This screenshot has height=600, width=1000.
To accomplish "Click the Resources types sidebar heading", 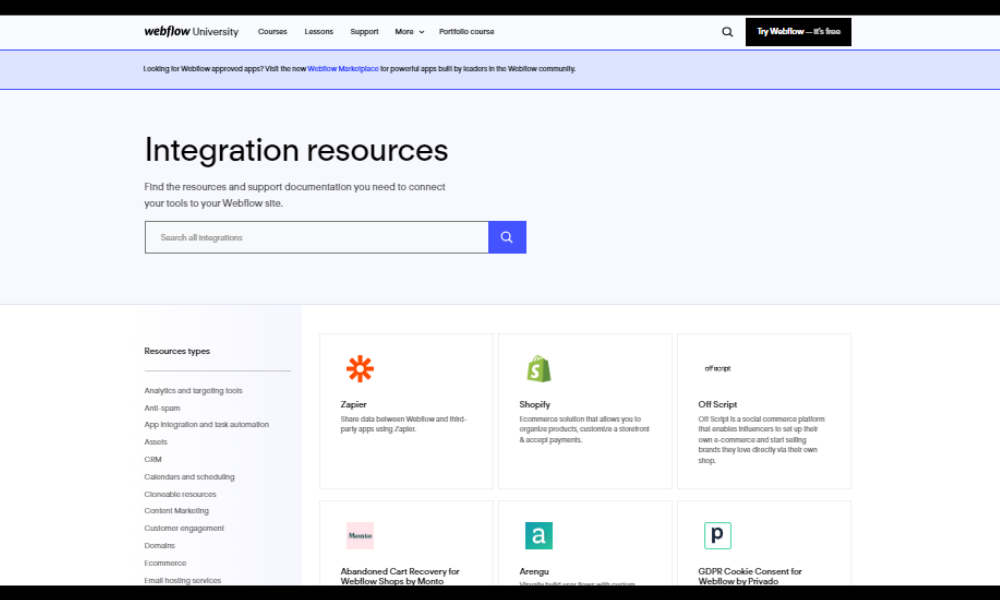I will [177, 351].
